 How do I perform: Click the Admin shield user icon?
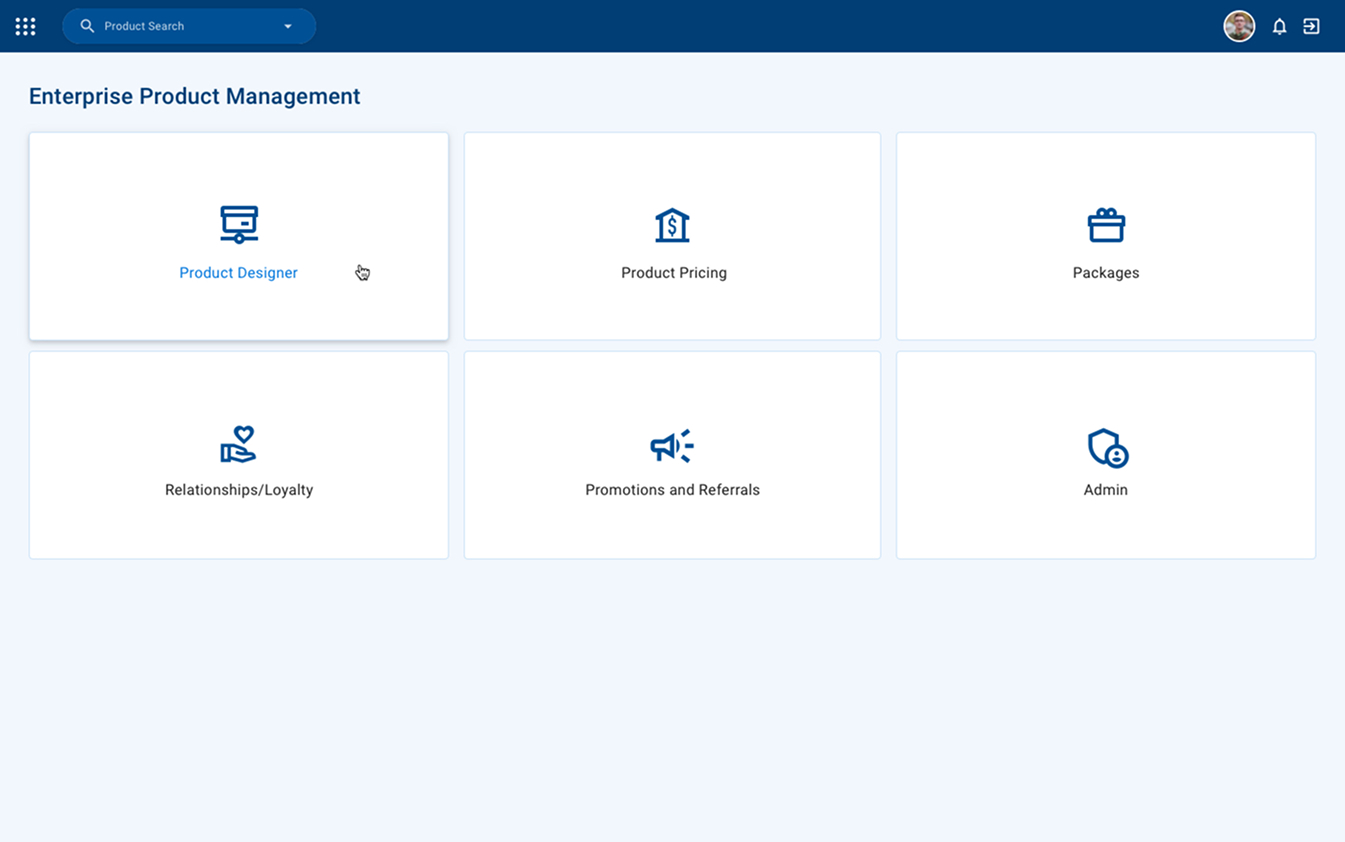1108,448
